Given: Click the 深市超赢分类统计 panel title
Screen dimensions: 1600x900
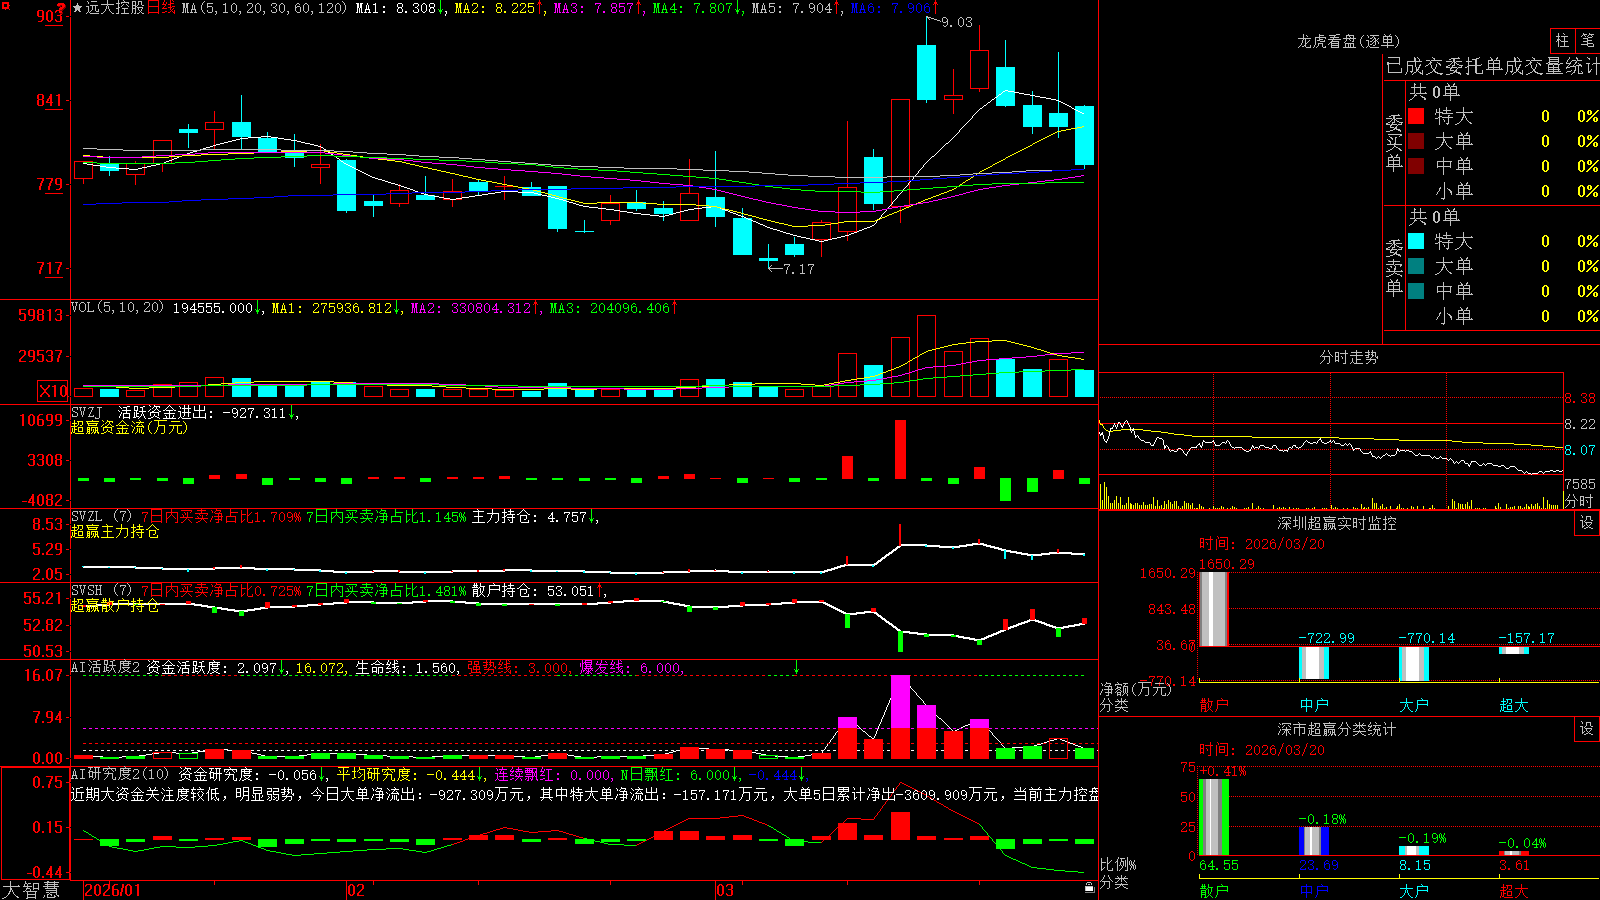Looking at the screenshot, I should (1337, 729).
